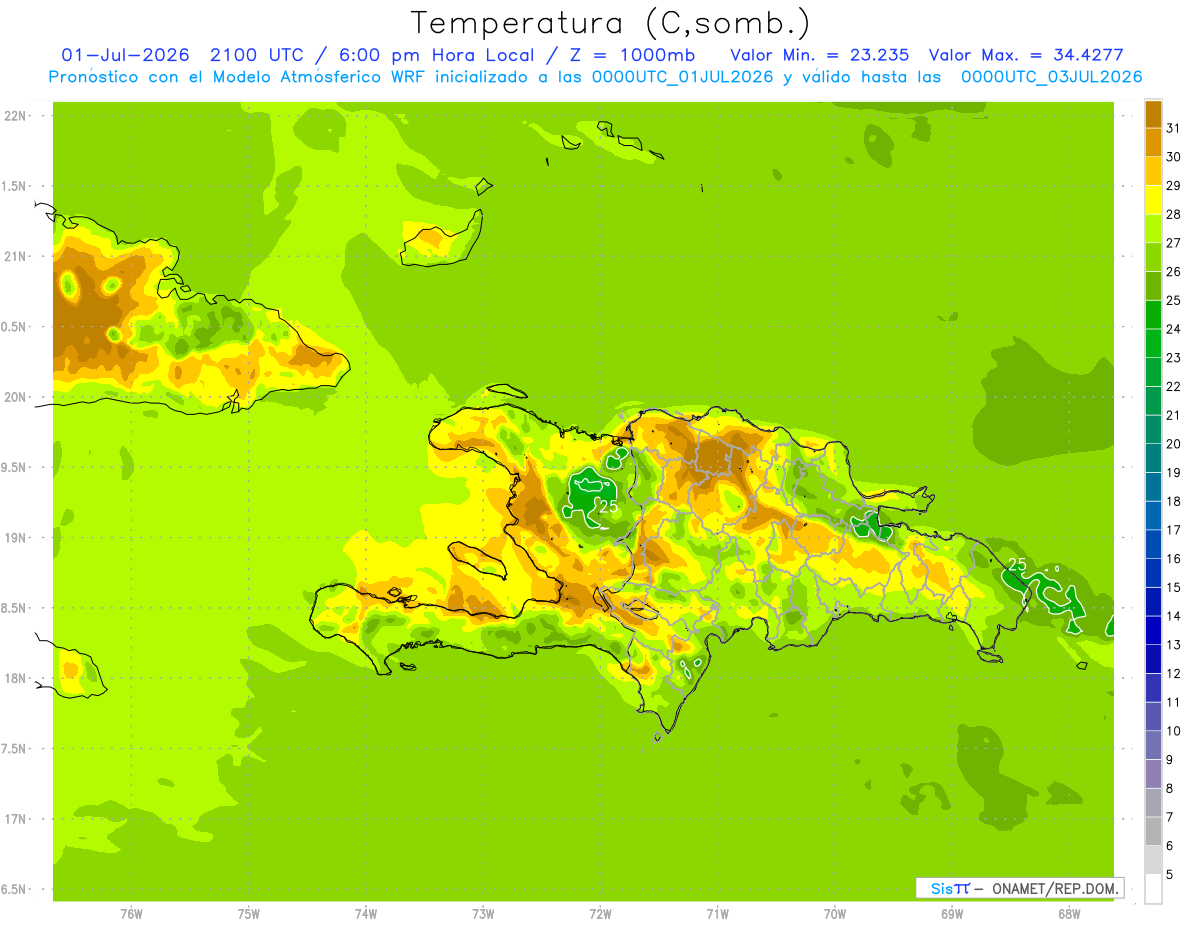This screenshot has width=1200, height=927.
Task: Click the '17N' latitude axis label
Action: pos(16,819)
